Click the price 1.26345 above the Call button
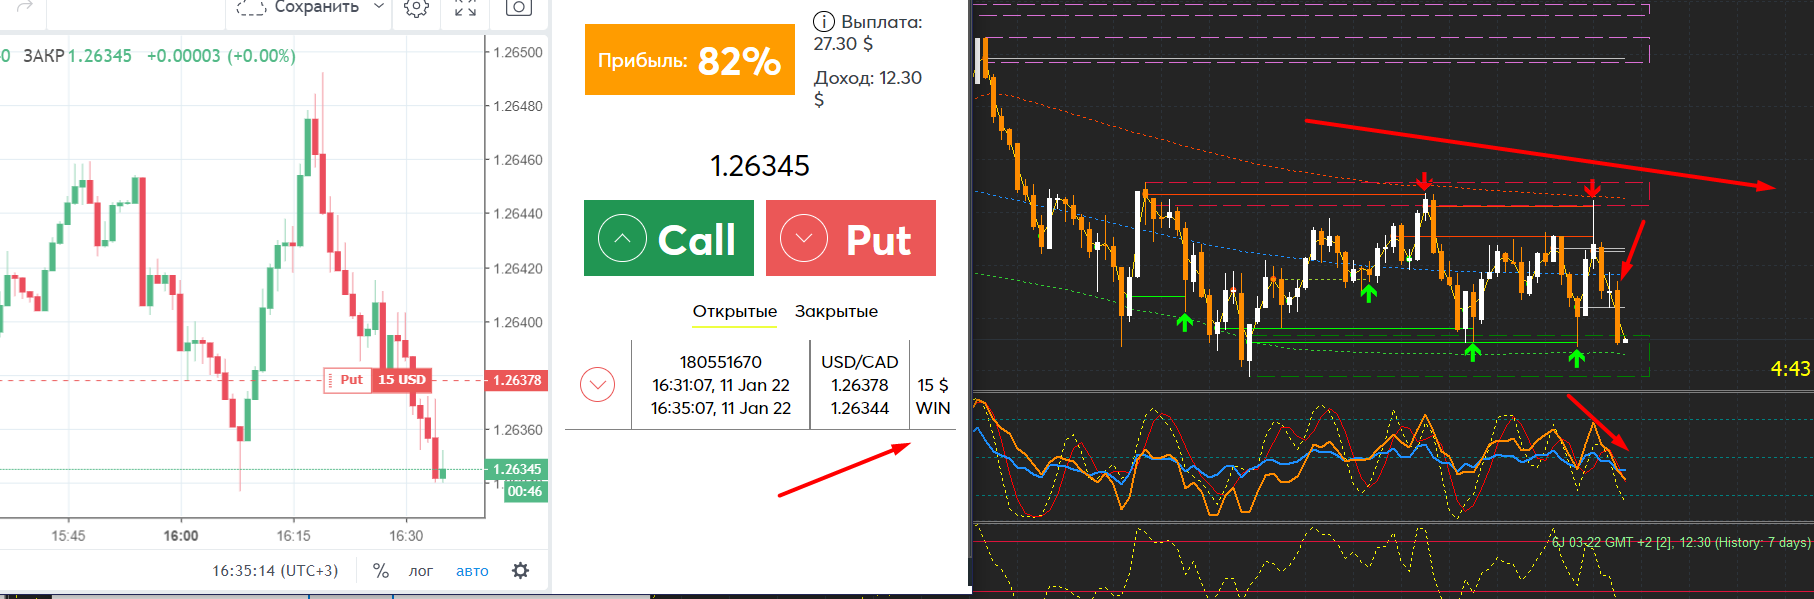Image resolution: width=1814 pixels, height=599 pixels. (x=760, y=166)
